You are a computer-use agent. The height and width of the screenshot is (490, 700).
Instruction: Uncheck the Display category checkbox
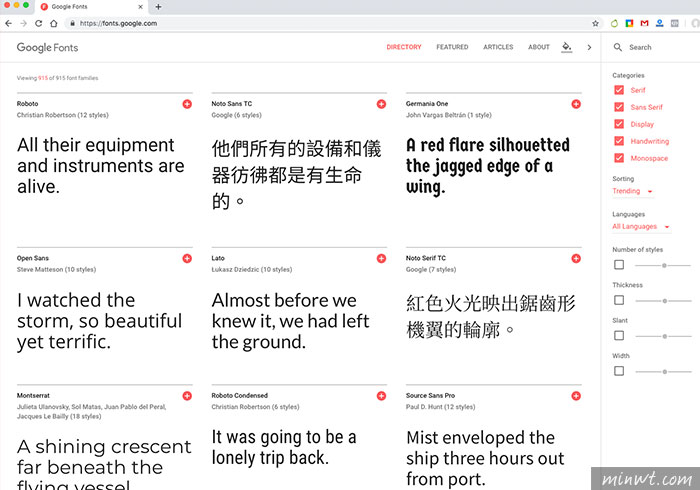click(619, 124)
